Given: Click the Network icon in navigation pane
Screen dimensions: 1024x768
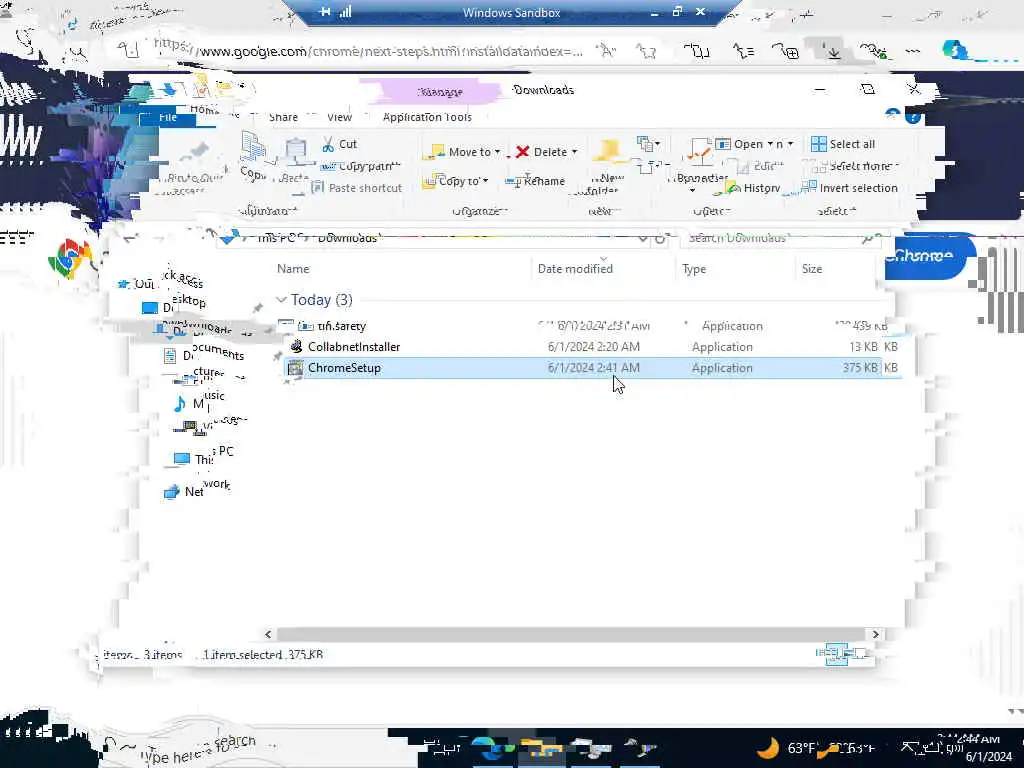Looking at the screenshot, I should point(172,492).
